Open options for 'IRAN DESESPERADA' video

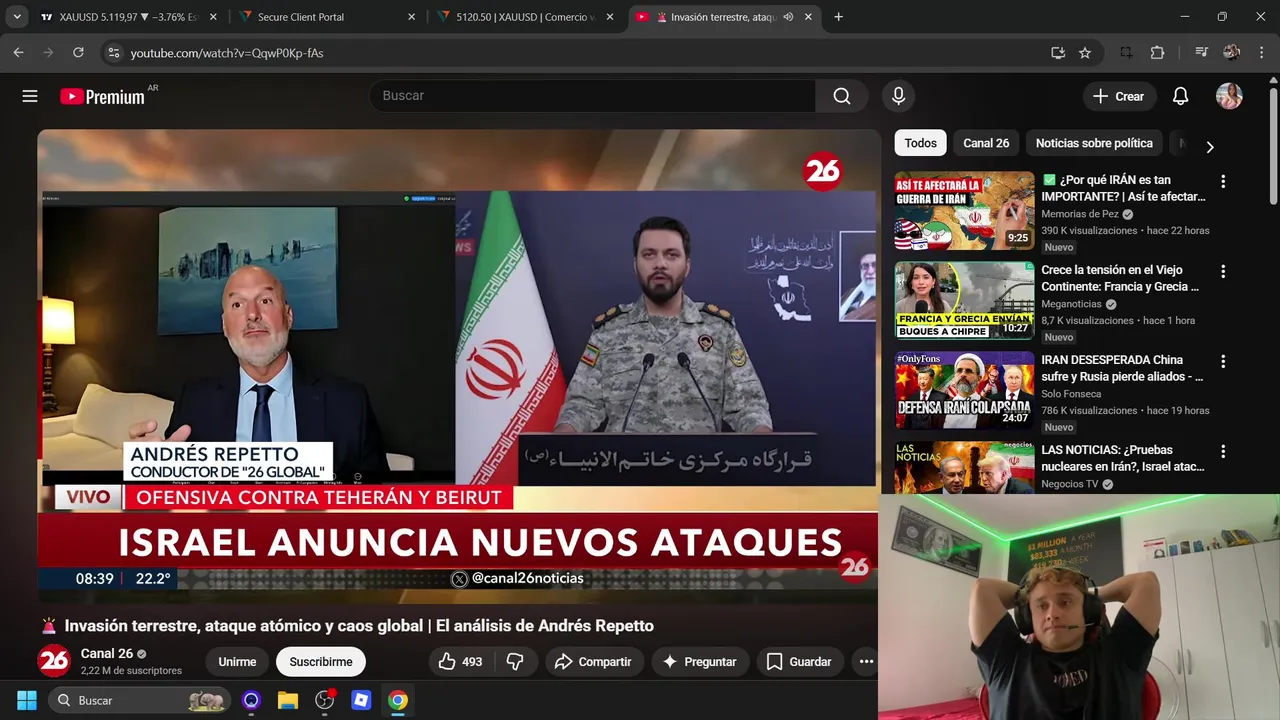[x=1222, y=362]
